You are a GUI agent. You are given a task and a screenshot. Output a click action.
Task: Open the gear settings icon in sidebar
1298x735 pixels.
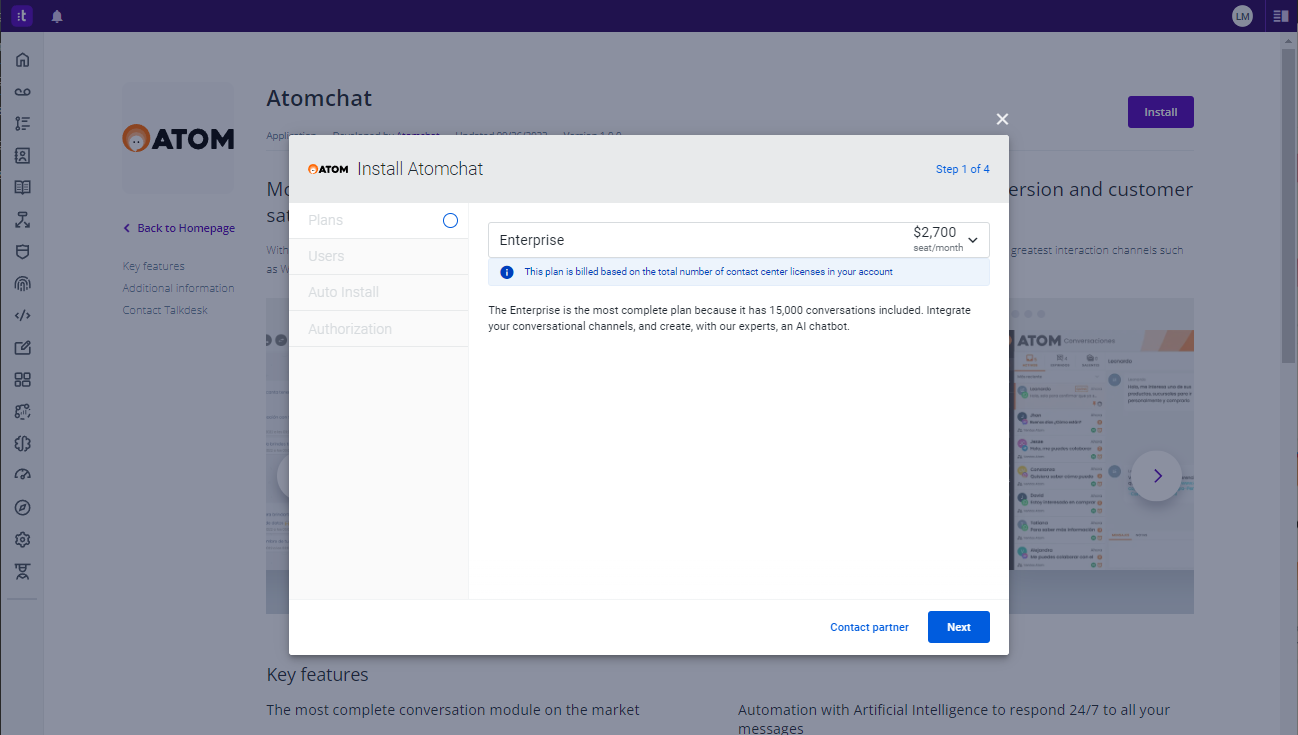pyautogui.click(x=22, y=540)
